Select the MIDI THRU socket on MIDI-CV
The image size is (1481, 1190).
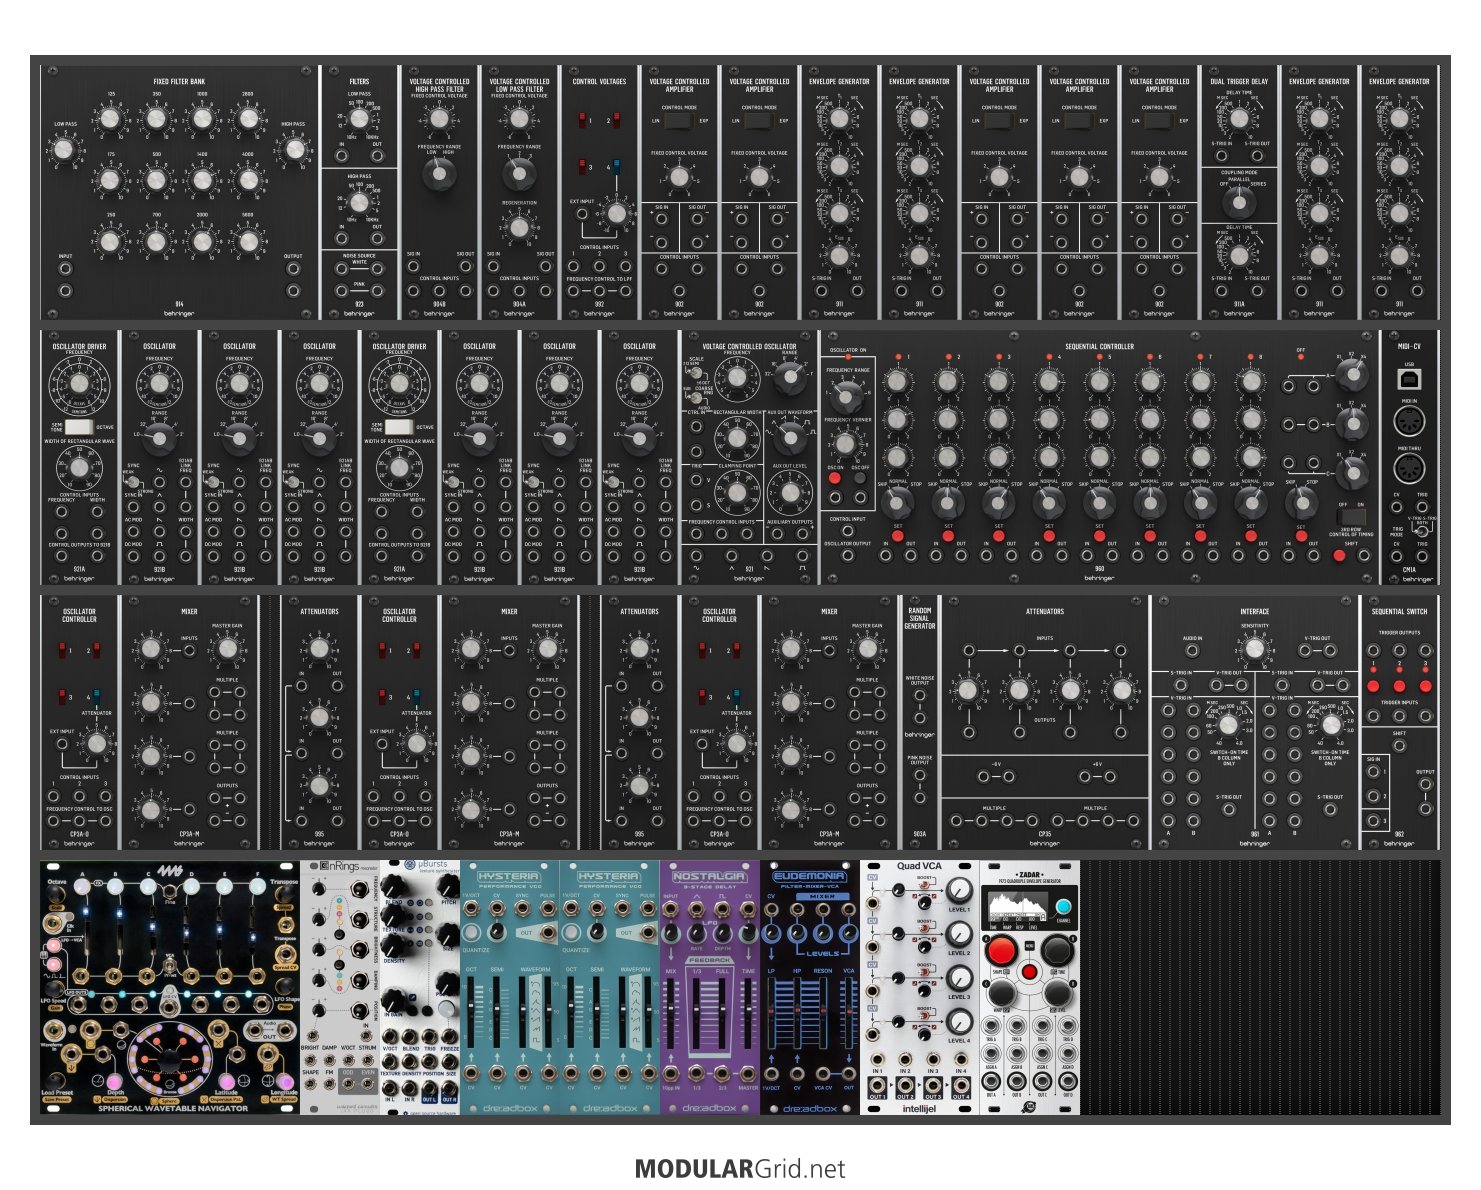(x=1409, y=470)
